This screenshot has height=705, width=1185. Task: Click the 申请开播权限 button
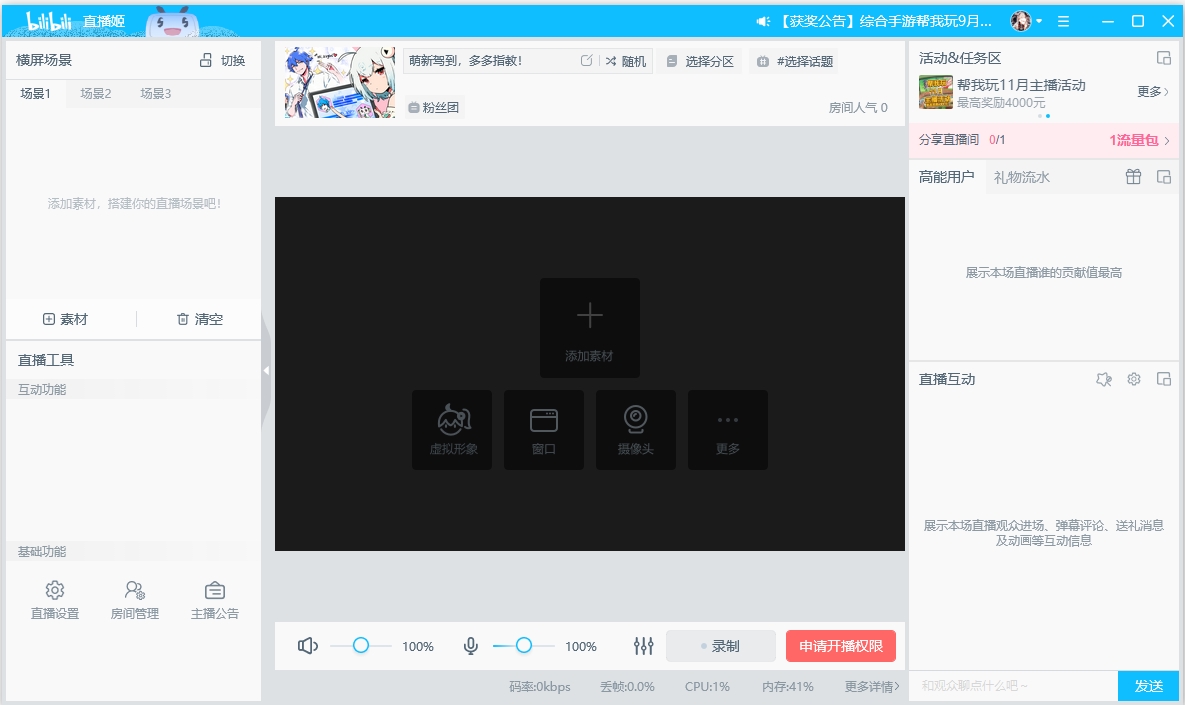[x=841, y=645]
